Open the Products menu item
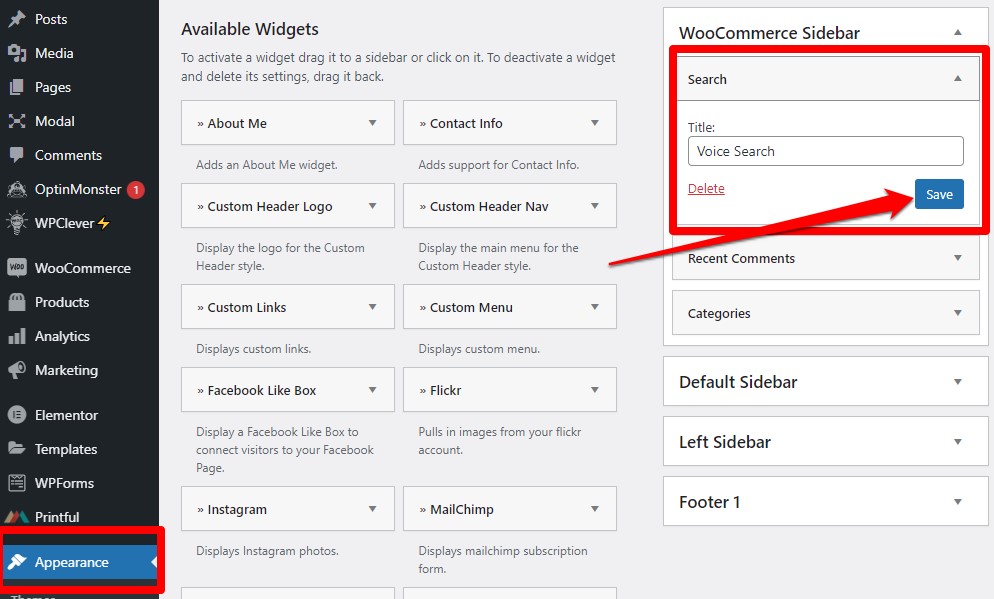The width and height of the screenshot is (994, 599). (62, 302)
